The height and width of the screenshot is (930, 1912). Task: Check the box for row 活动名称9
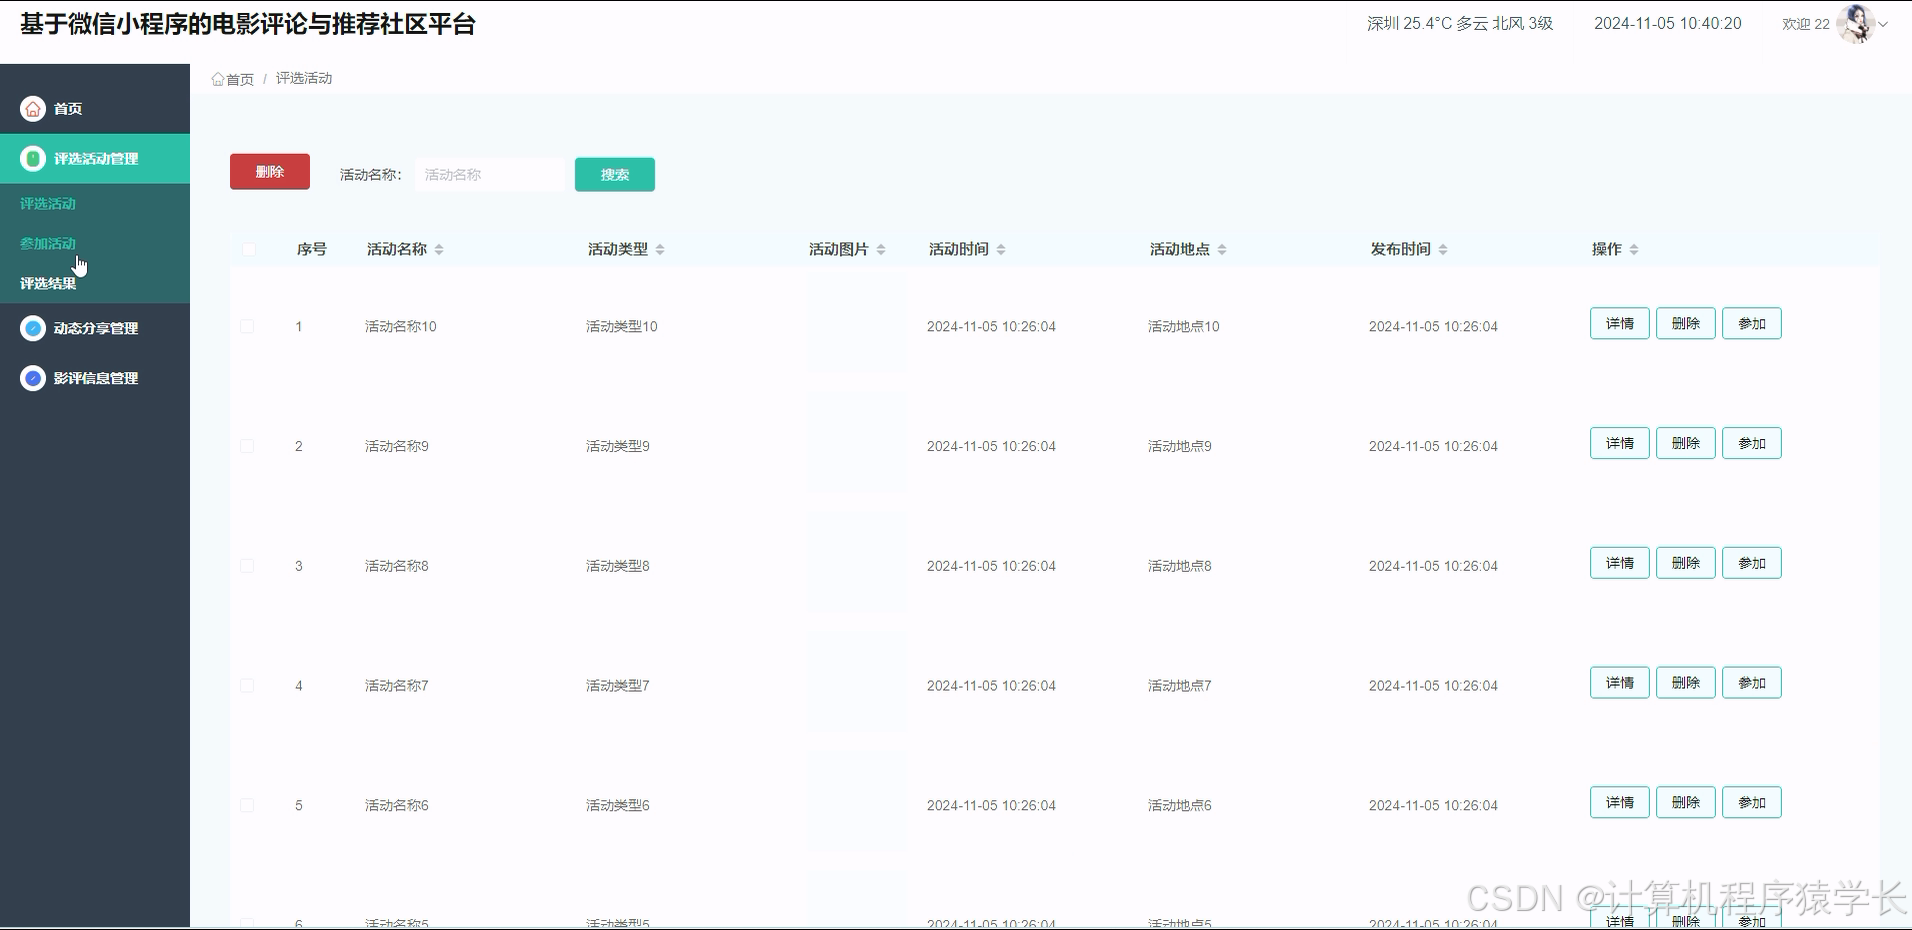click(247, 446)
